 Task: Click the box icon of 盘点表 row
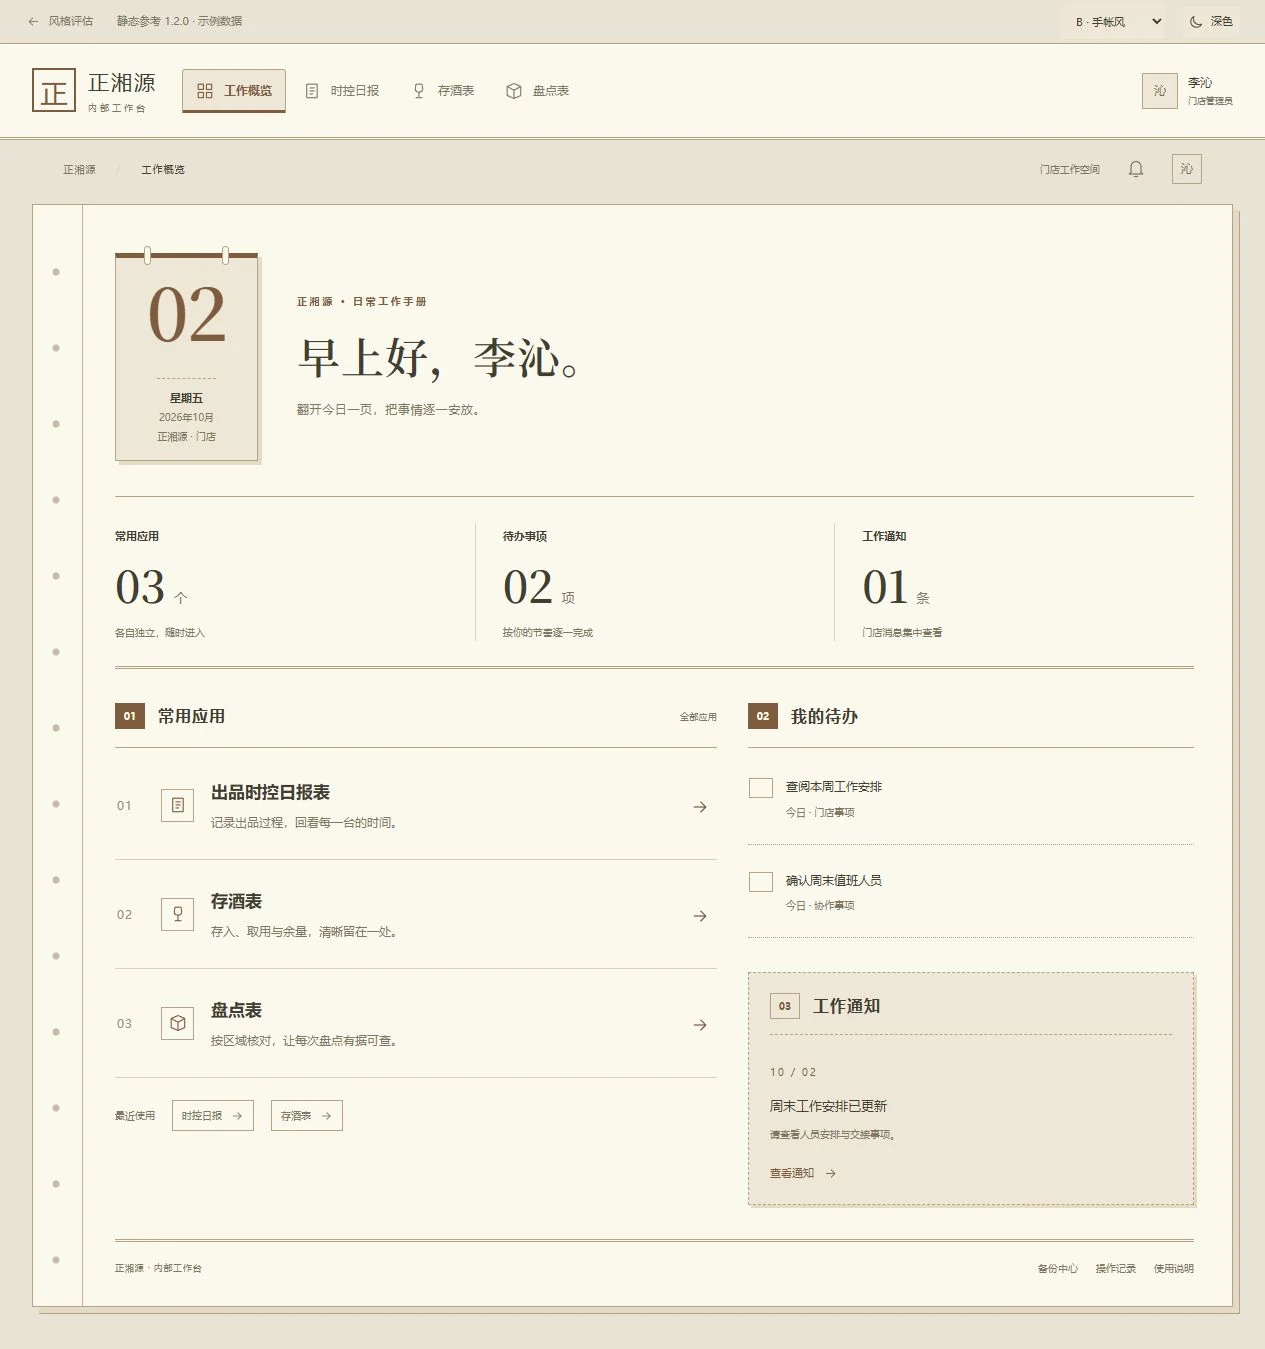click(x=178, y=1023)
